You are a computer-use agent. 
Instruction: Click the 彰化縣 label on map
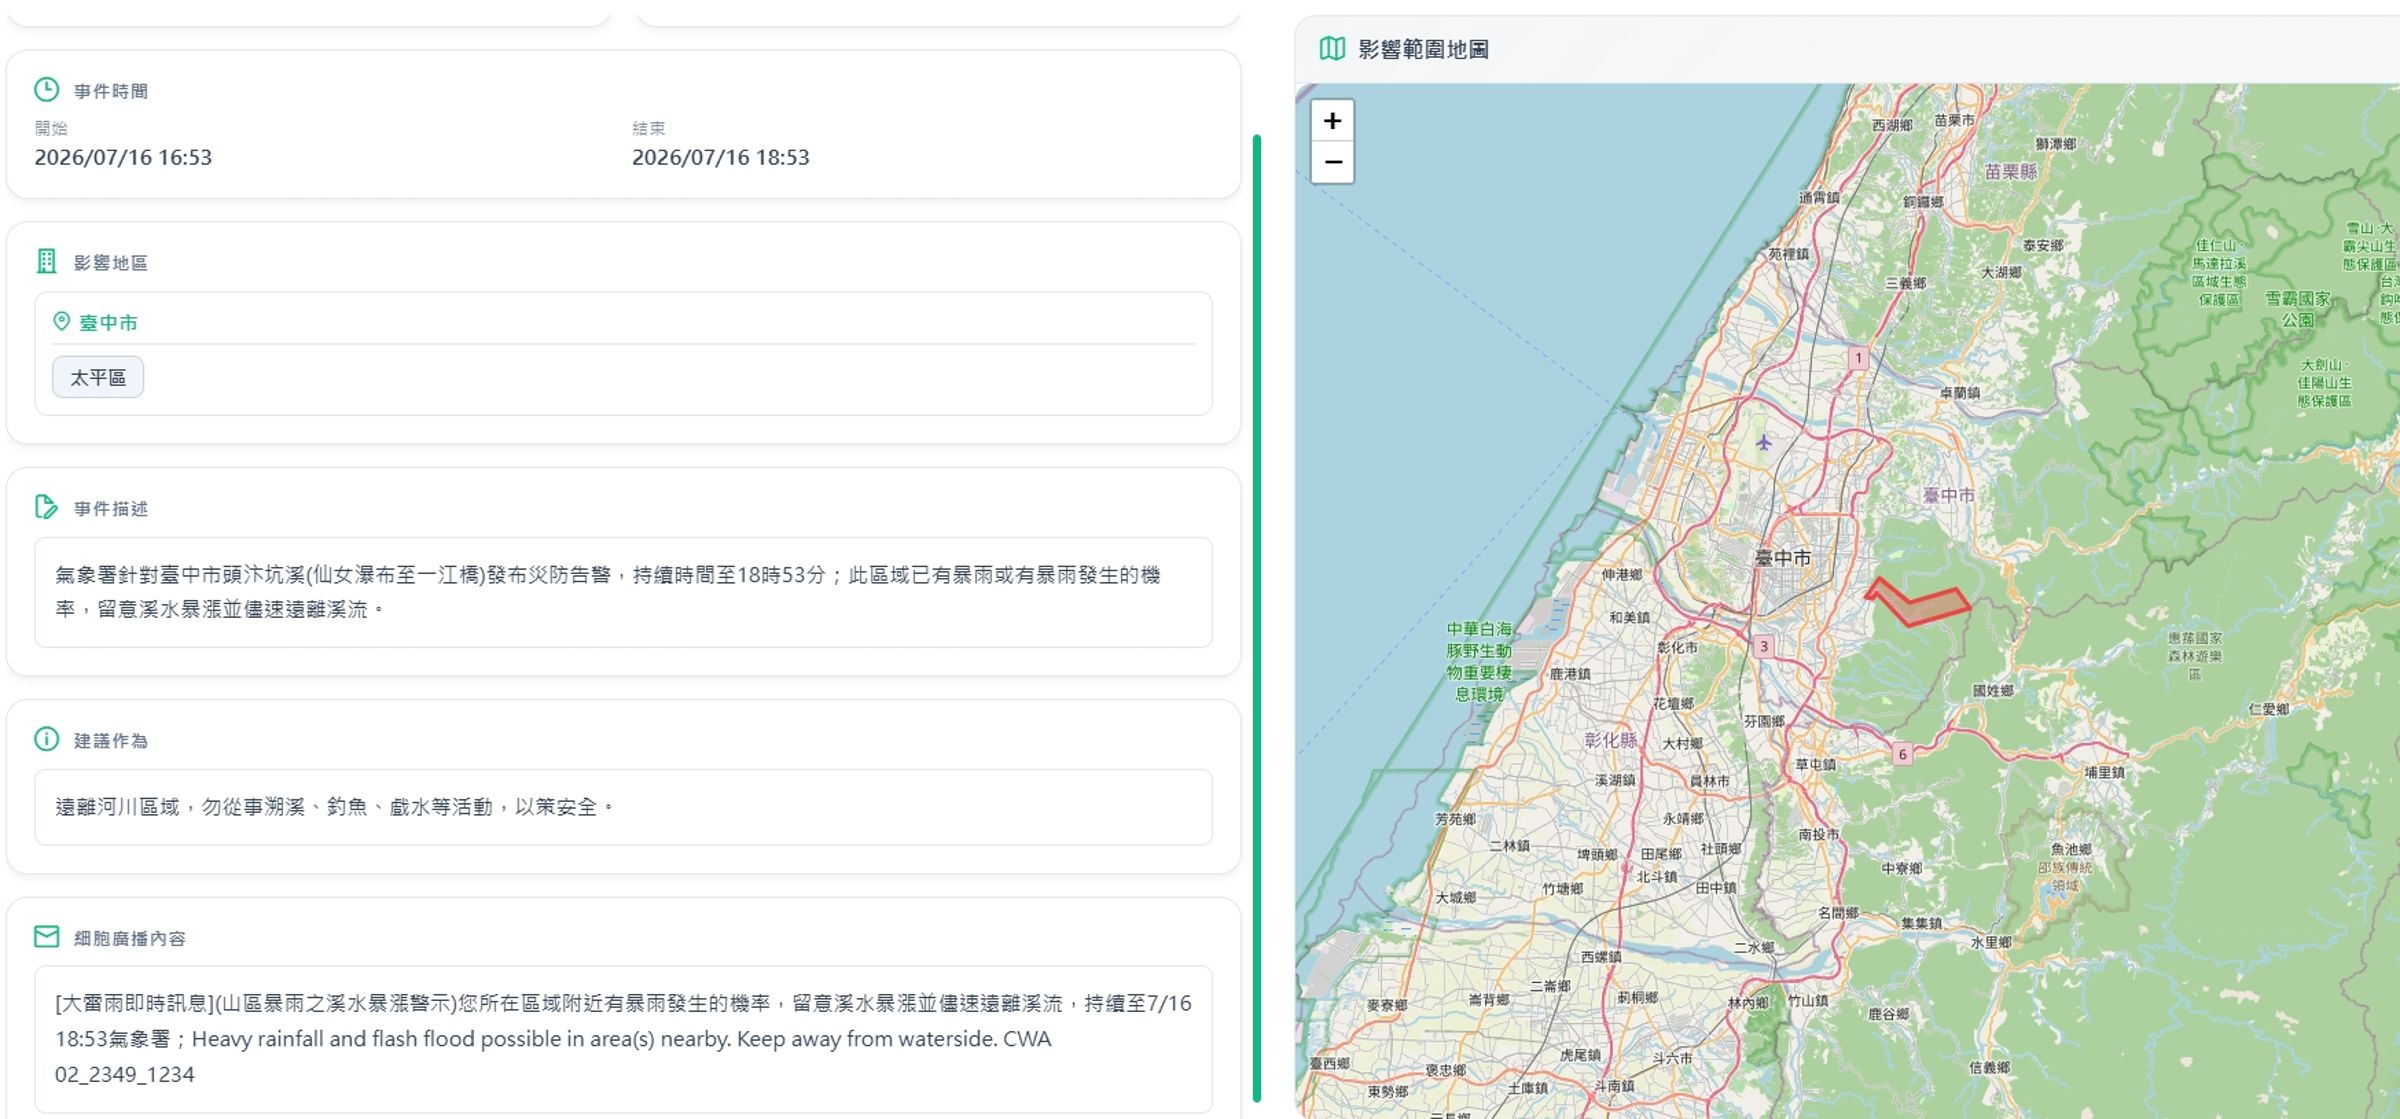coord(1611,740)
